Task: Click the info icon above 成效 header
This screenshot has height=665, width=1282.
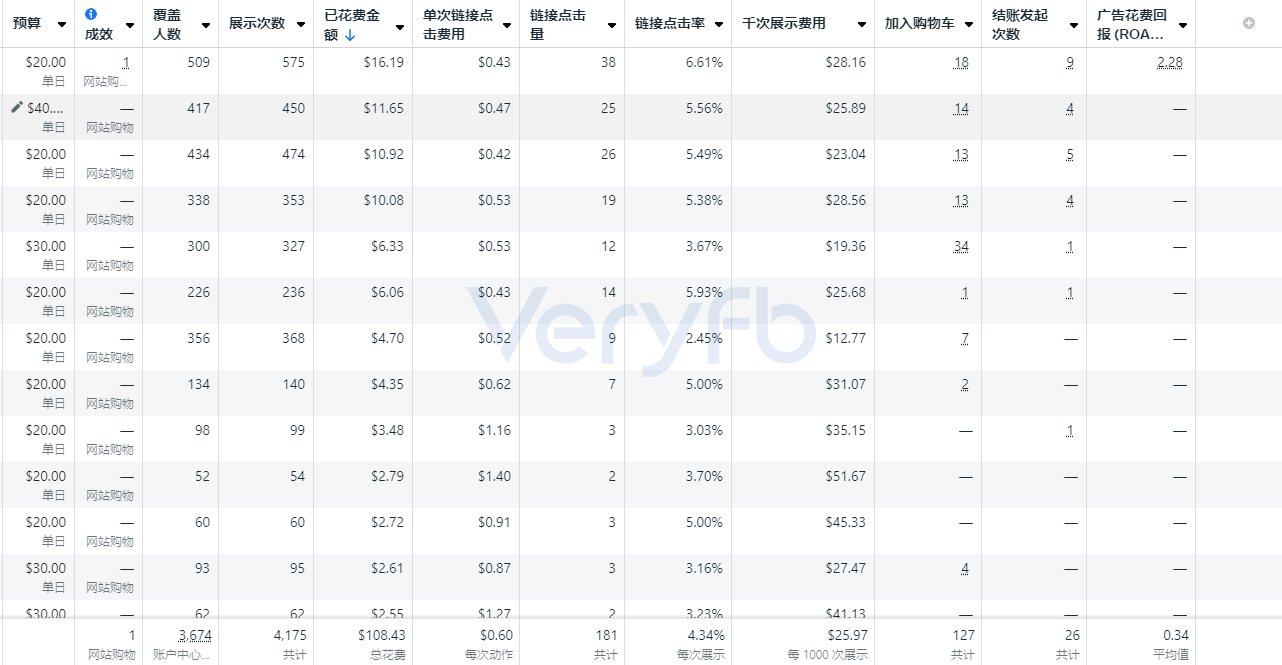Action: tap(91, 14)
